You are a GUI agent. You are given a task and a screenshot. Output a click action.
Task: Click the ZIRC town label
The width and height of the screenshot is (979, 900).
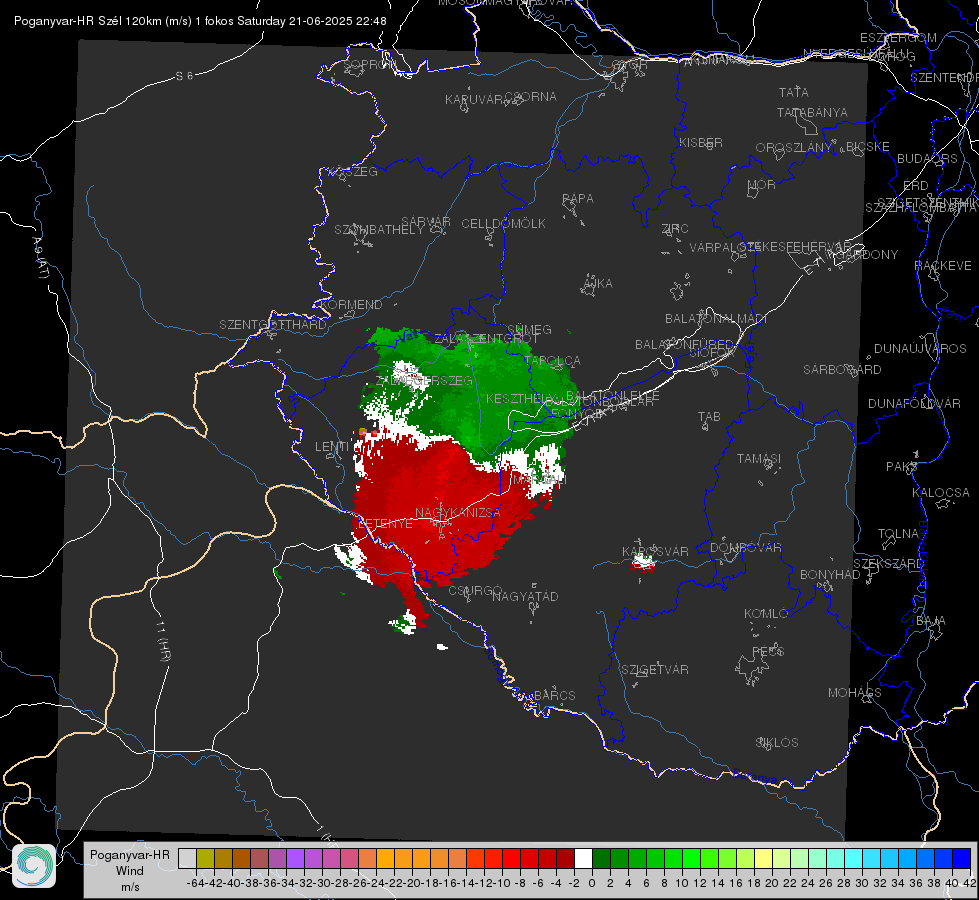(x=674, y=229)
